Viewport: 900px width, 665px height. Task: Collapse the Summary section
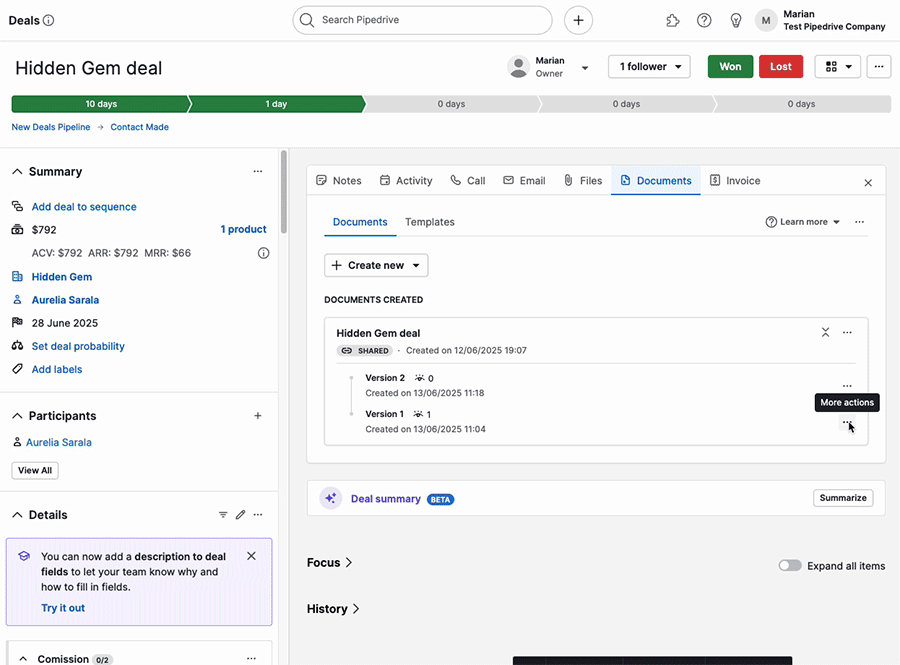17,172
